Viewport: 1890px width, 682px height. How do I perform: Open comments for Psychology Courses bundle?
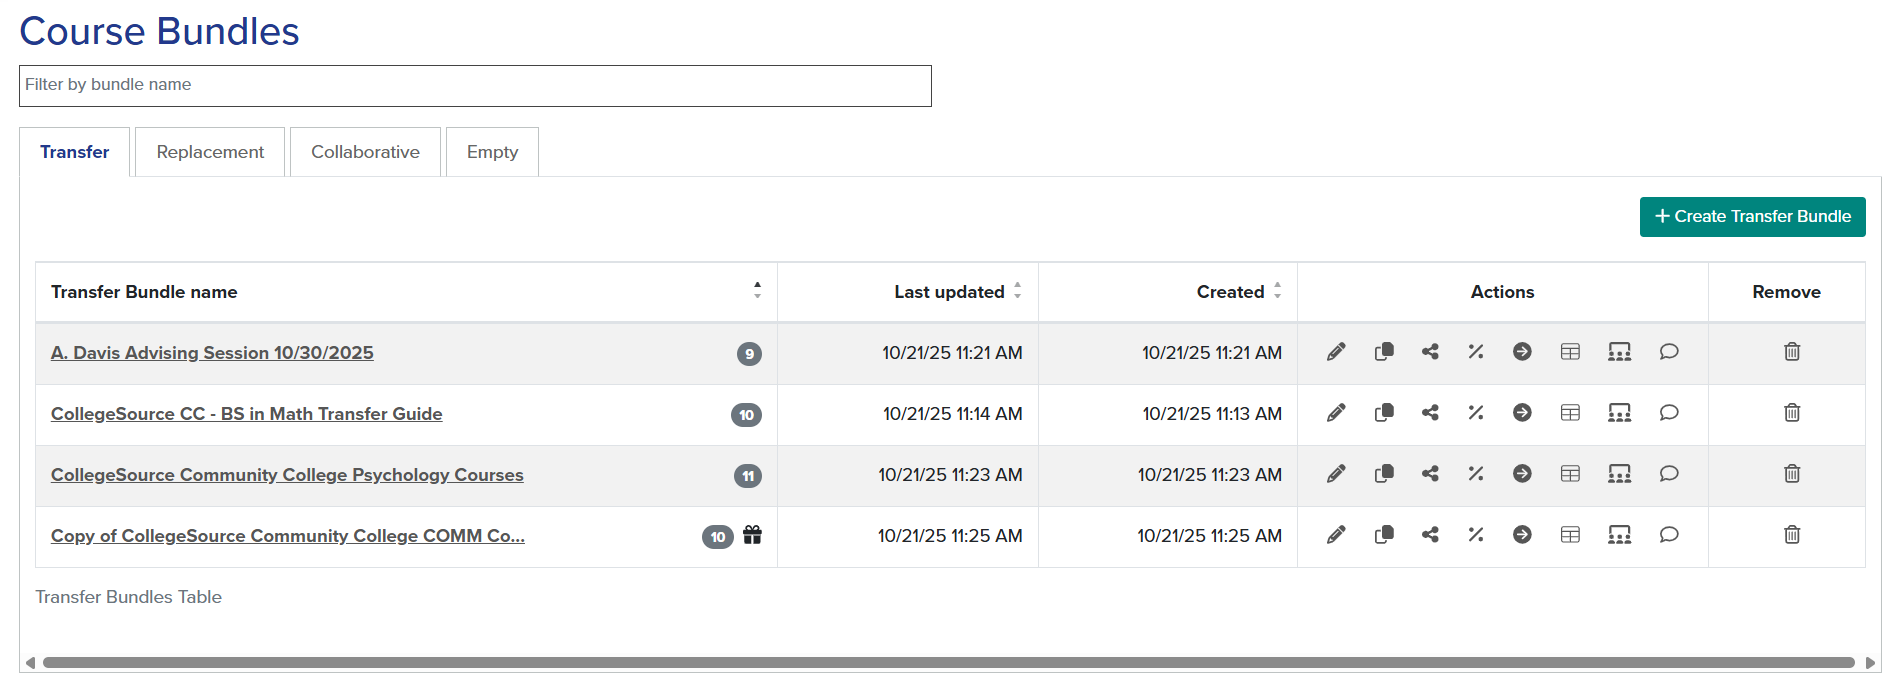[x=1669, y=474]
